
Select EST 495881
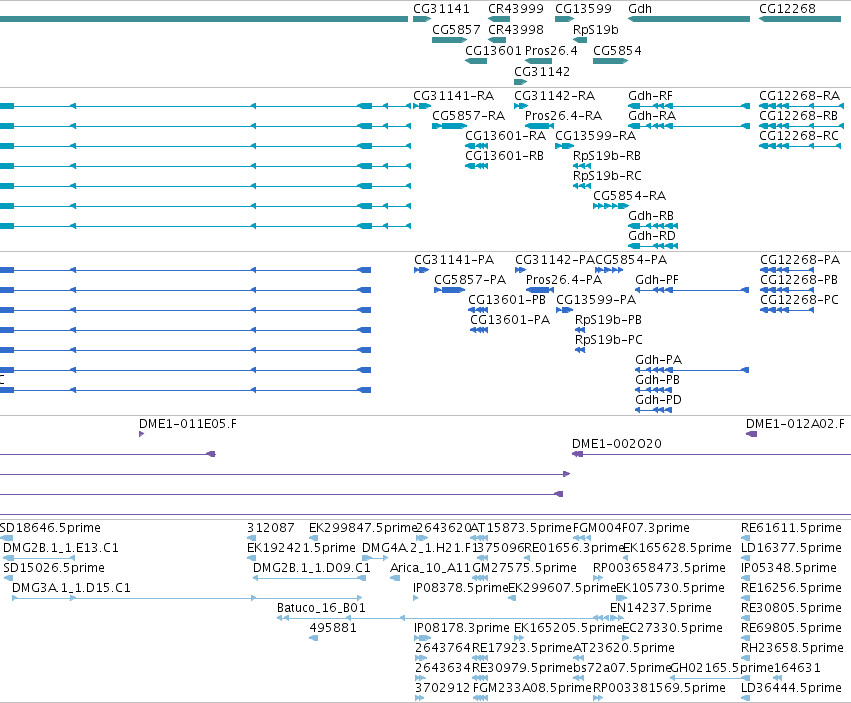click(x=333, y=628)
